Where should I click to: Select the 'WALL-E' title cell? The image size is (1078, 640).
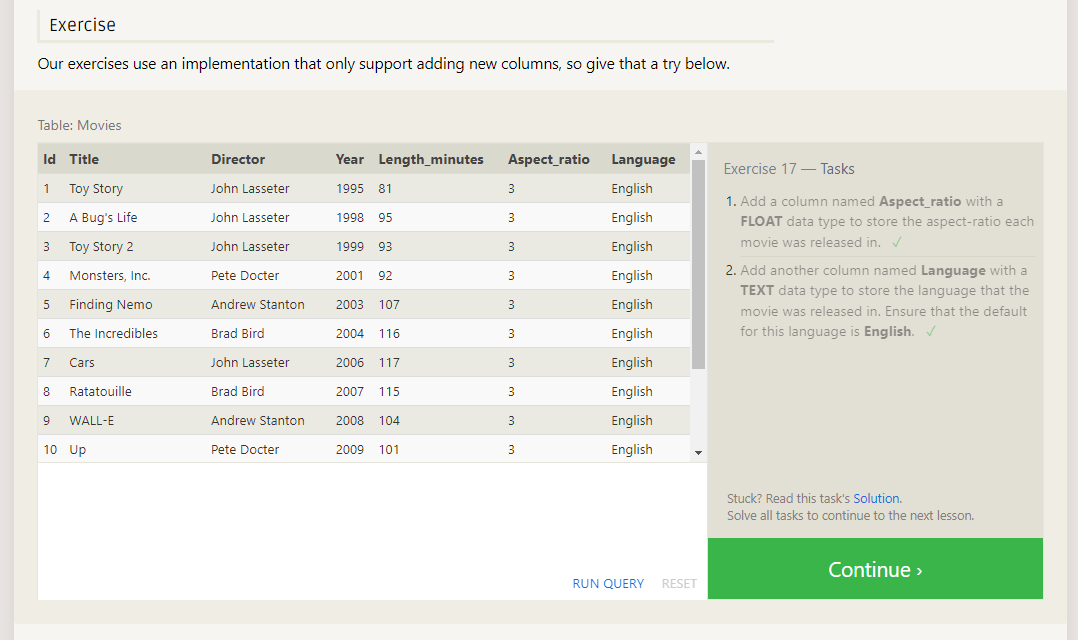coord(91,420)
